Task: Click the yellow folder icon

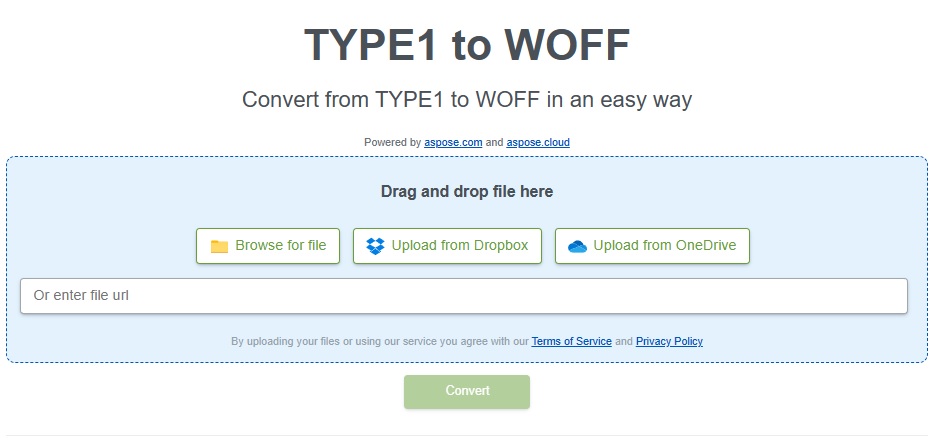Action: [219, 247]
